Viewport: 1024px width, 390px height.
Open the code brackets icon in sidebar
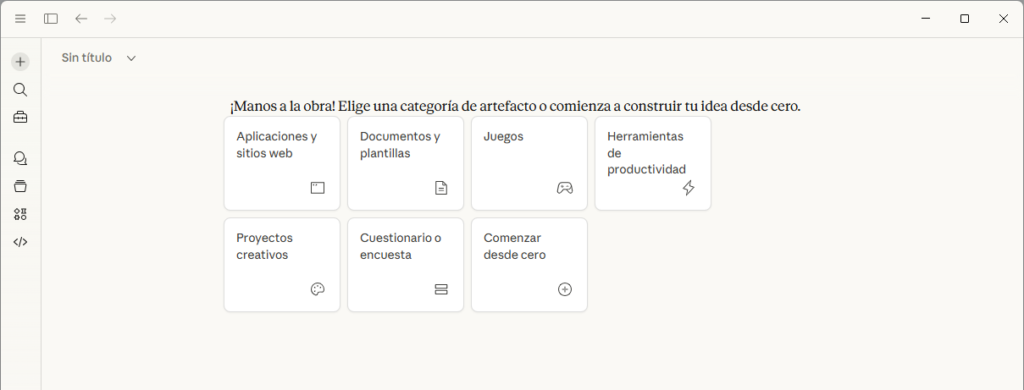[x=20, y=242]
